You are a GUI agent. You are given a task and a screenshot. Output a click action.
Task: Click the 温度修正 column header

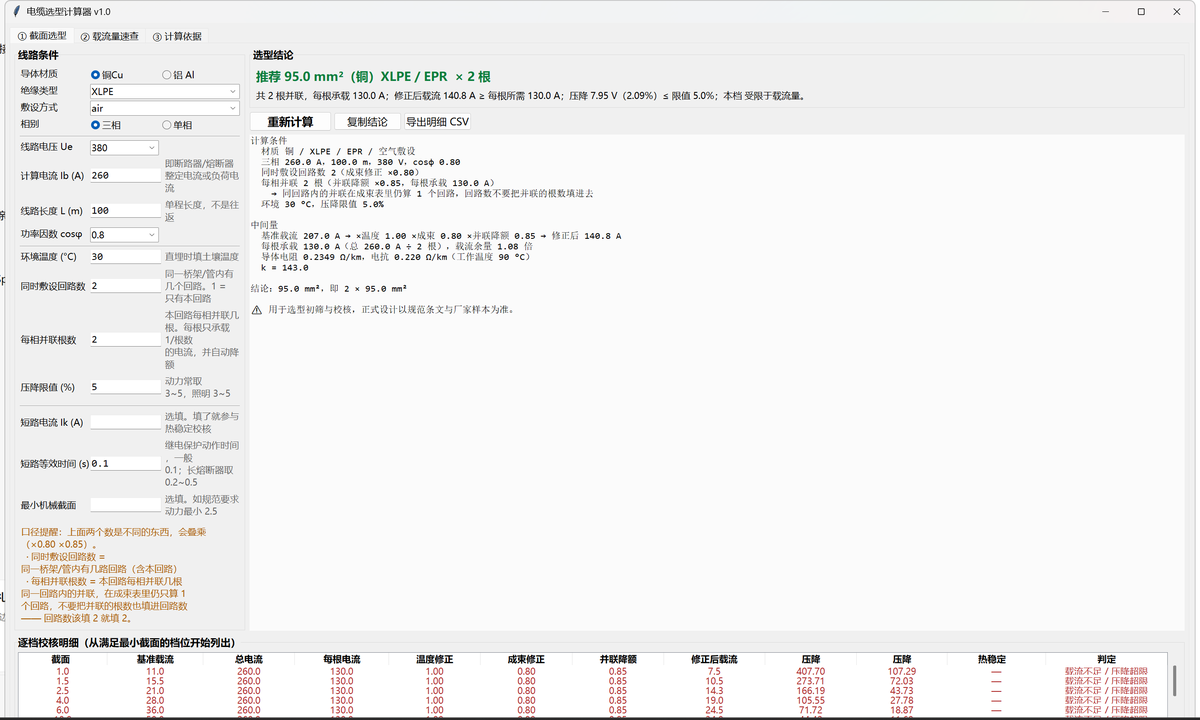[434, 659]
